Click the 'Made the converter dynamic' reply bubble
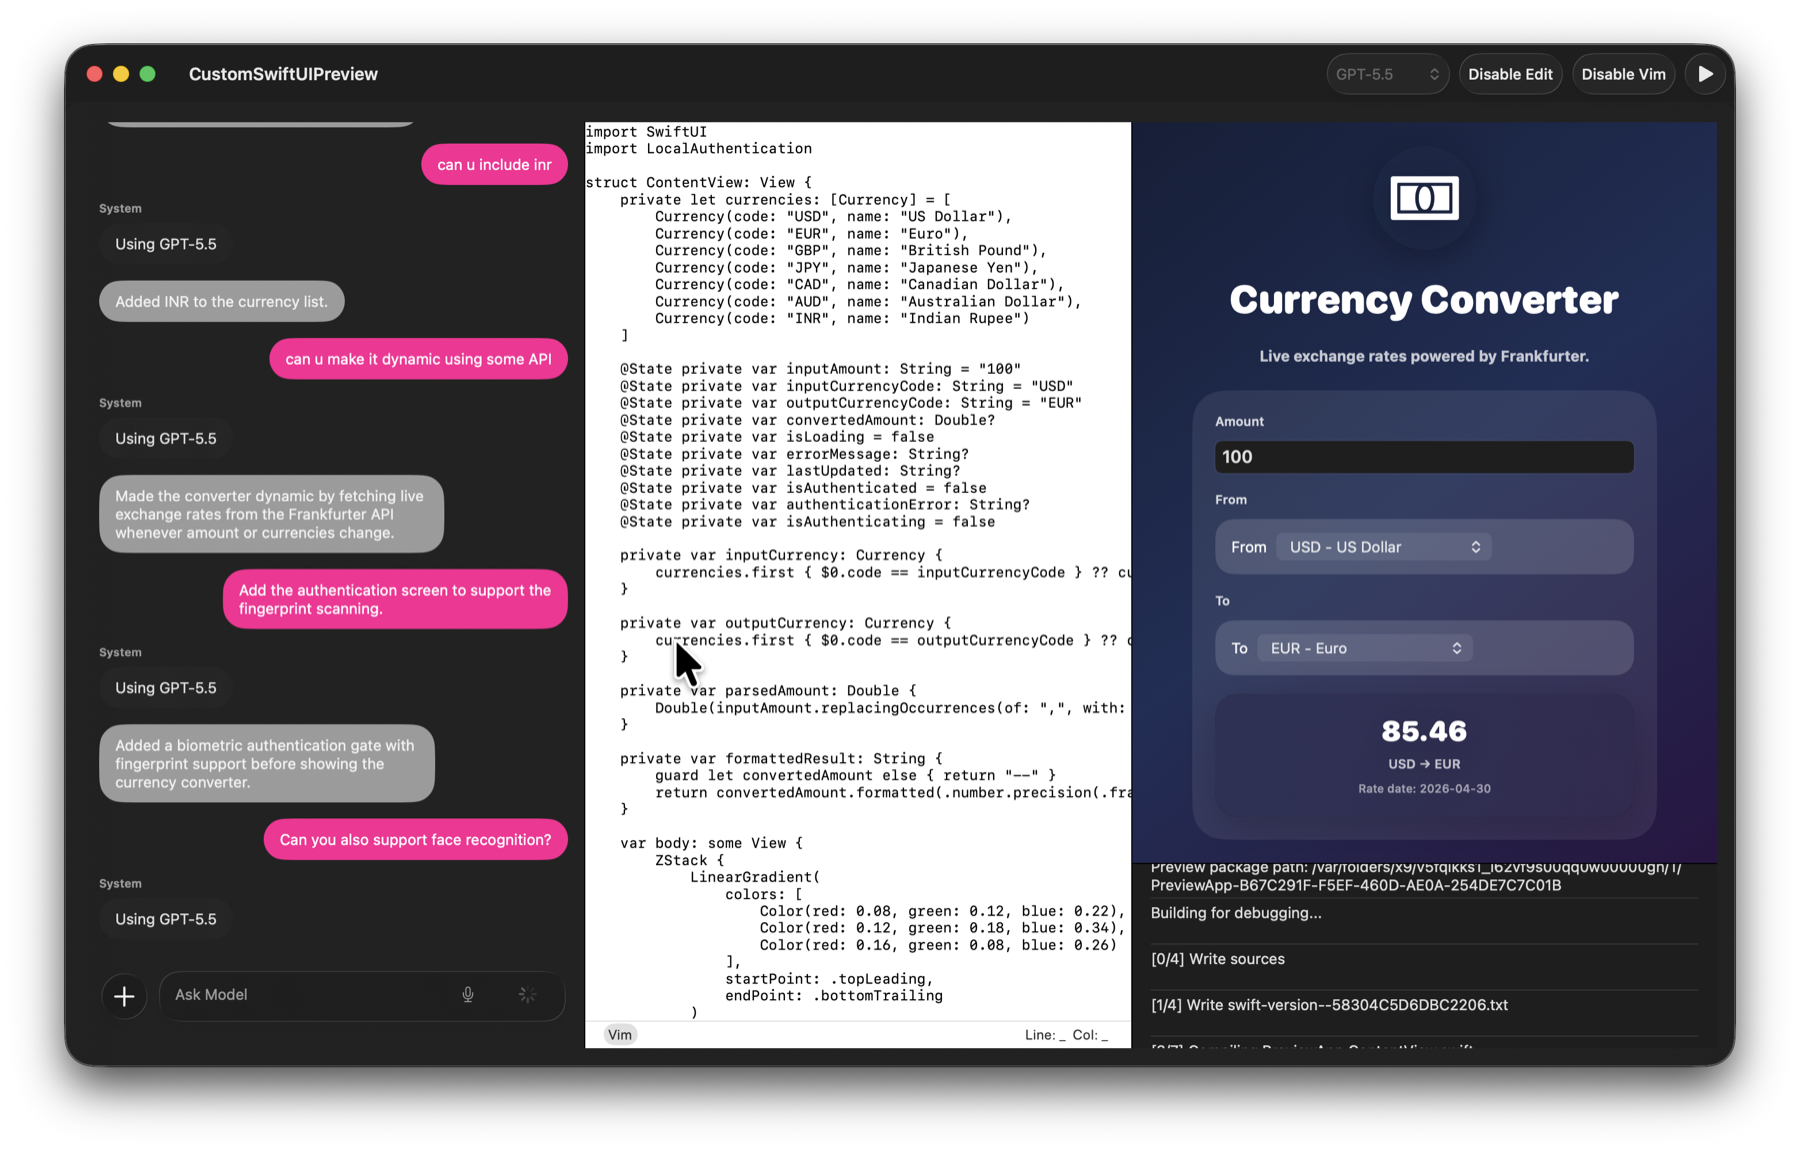 271,514
